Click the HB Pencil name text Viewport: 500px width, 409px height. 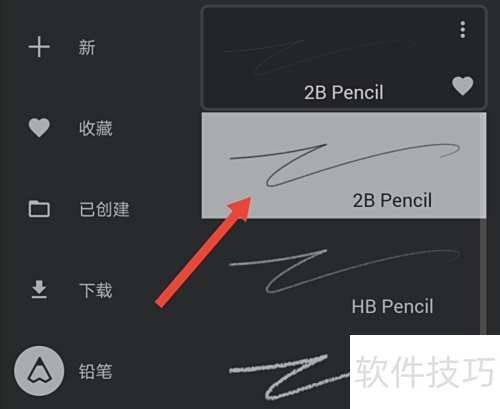point(392,307)
